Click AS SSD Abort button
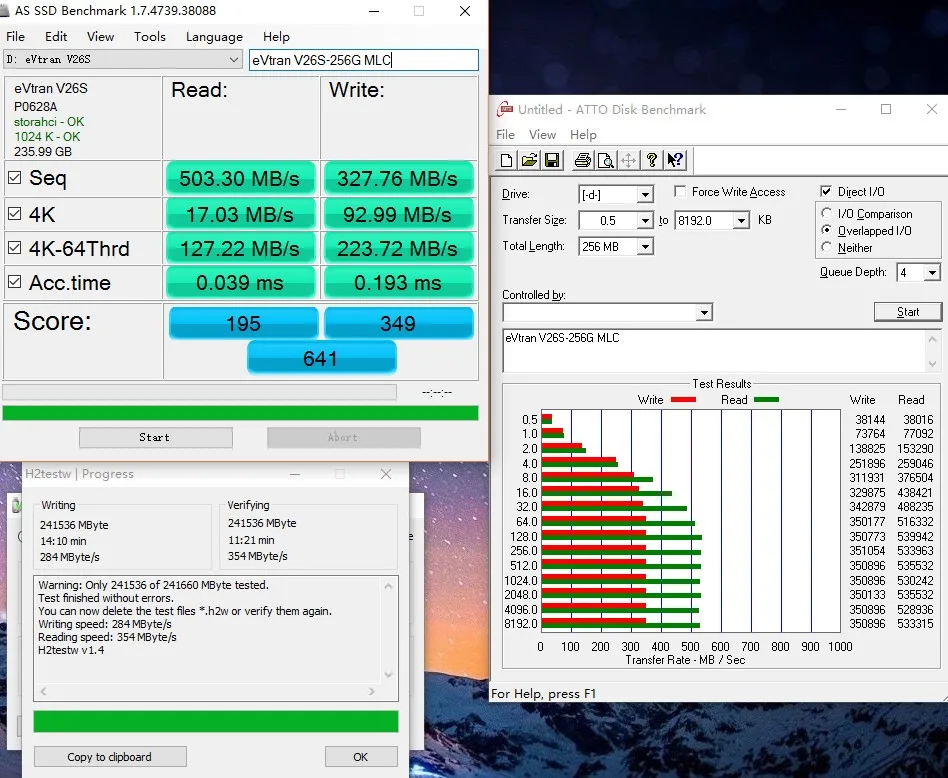948x778 pixels. [343, 438]
